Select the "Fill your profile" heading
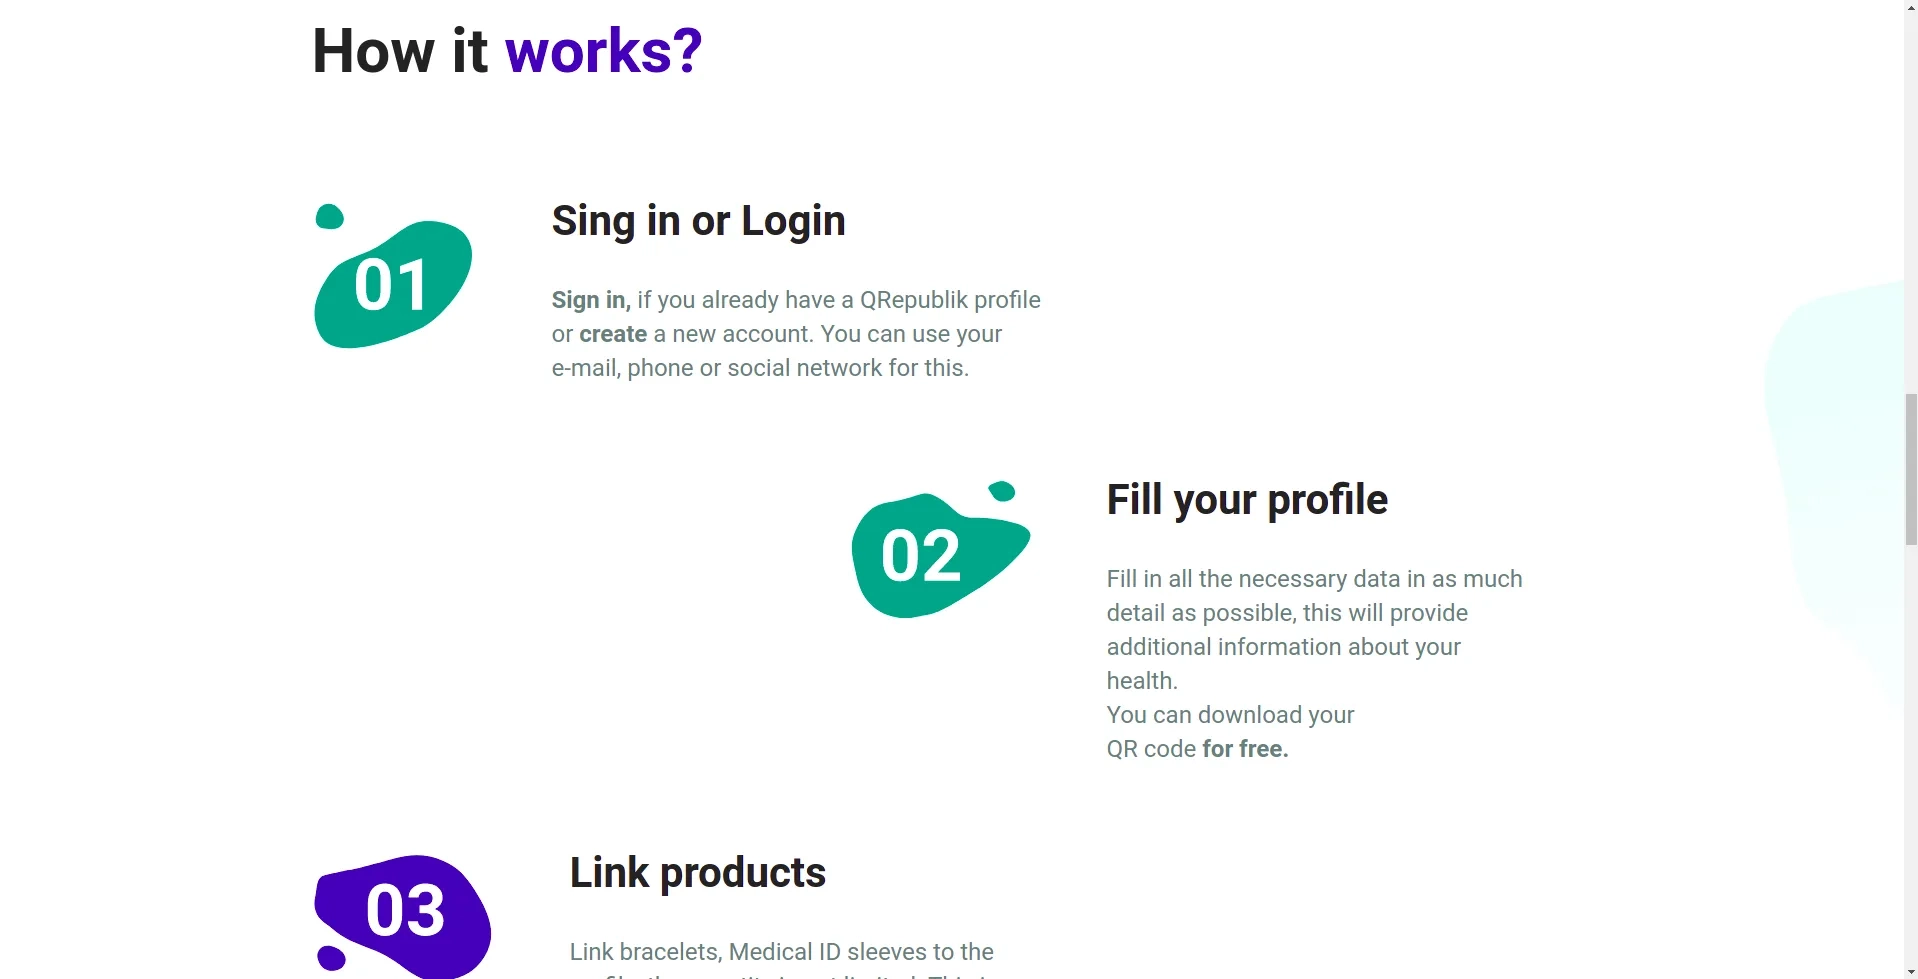The image size is (1918, 979). tap(1246, 500)
